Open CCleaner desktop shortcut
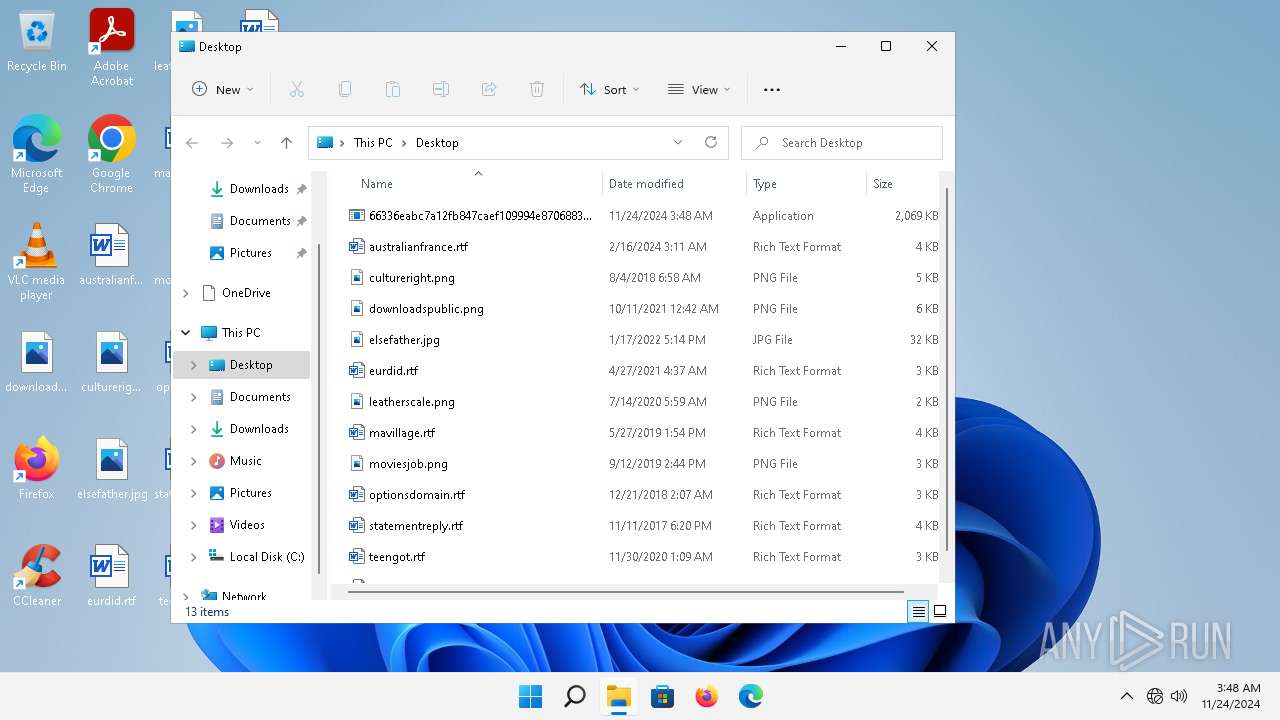The image size is (1280, 720). 37,575
